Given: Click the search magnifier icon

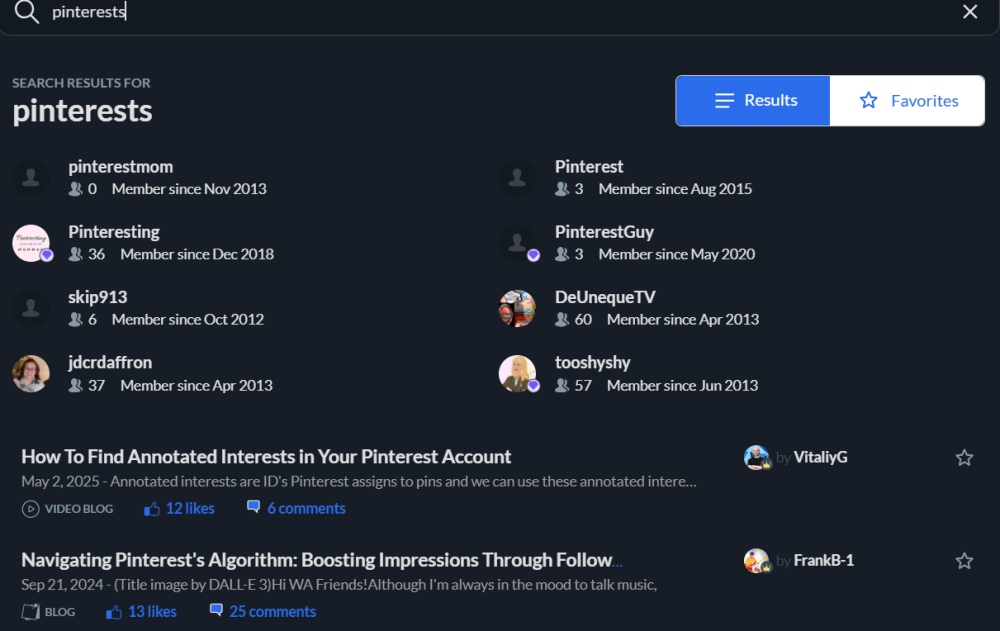Looking at the screenshot, I should click(x=24, y=12).
